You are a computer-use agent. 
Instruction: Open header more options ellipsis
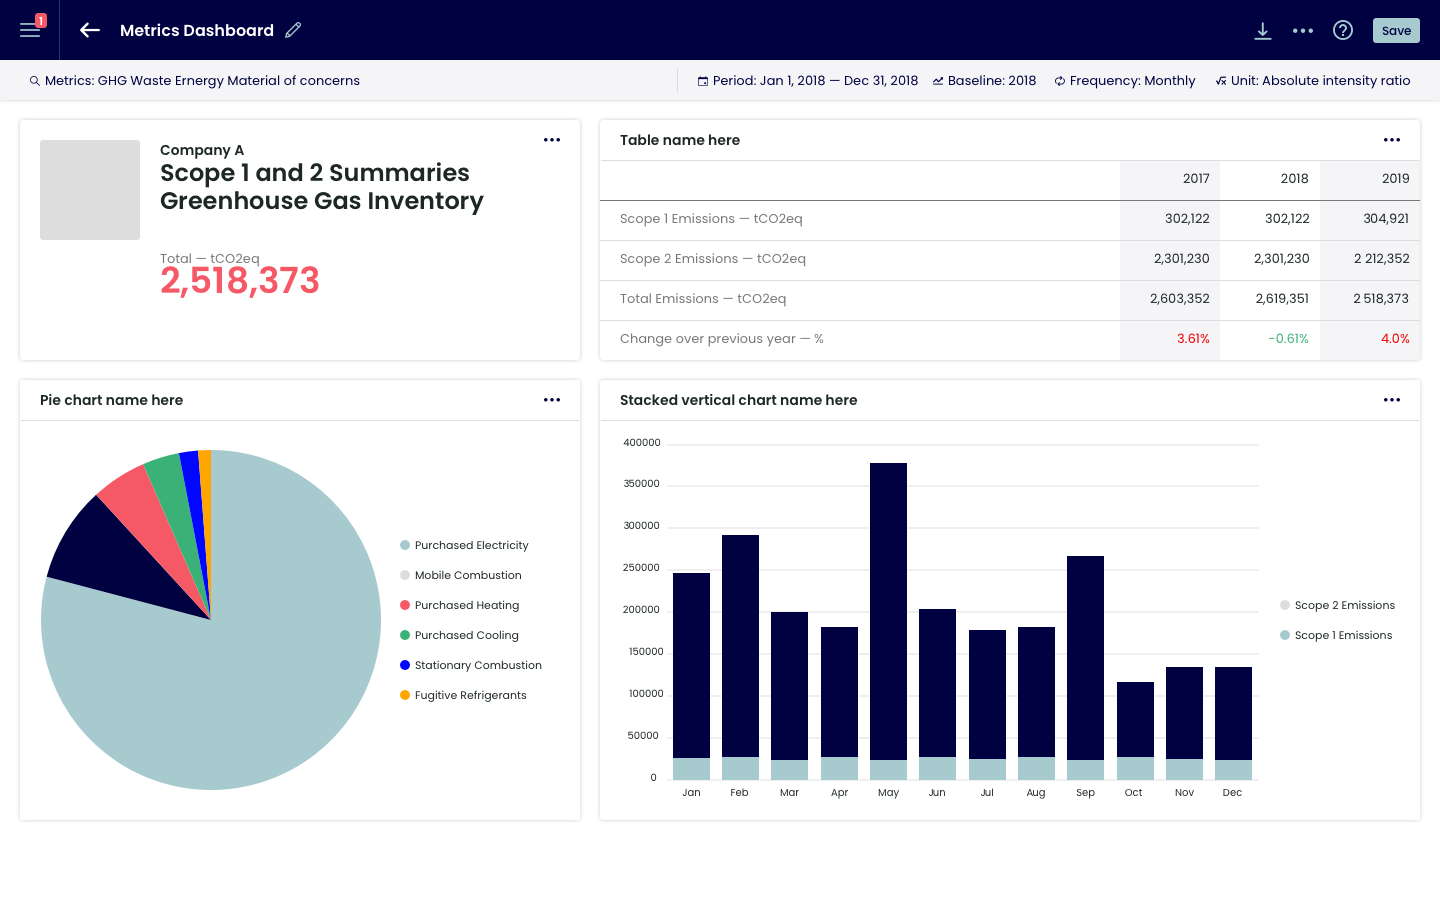(x=1303, y=31)
